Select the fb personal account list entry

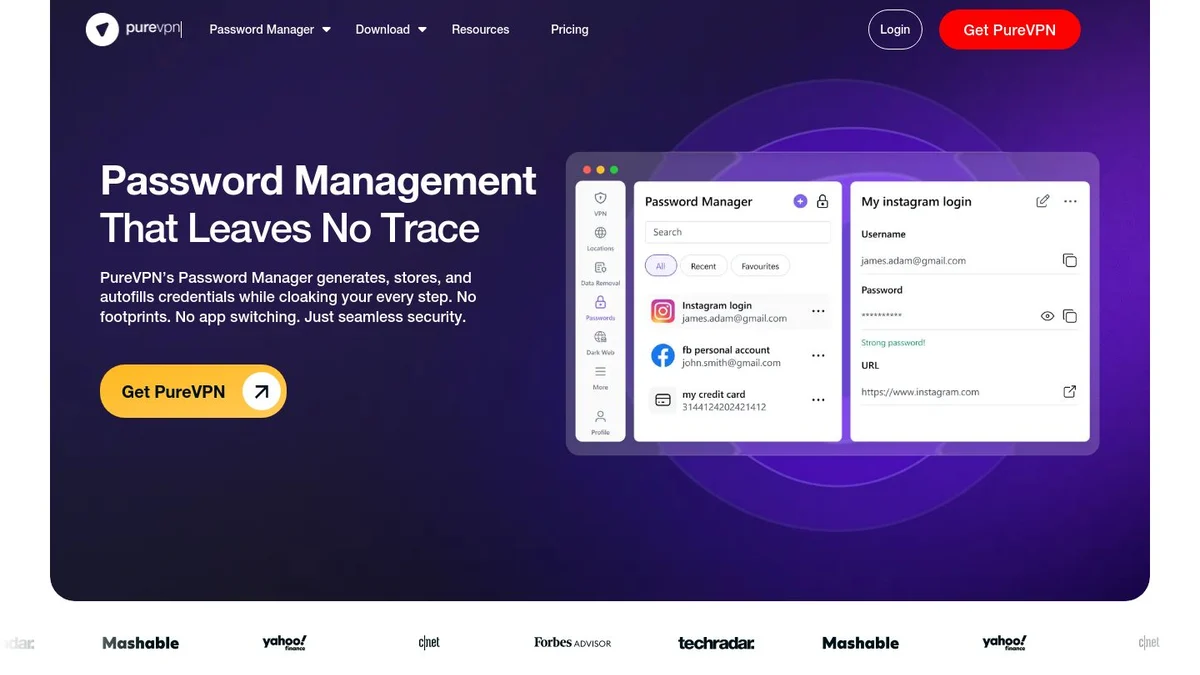tap(738, 355)
